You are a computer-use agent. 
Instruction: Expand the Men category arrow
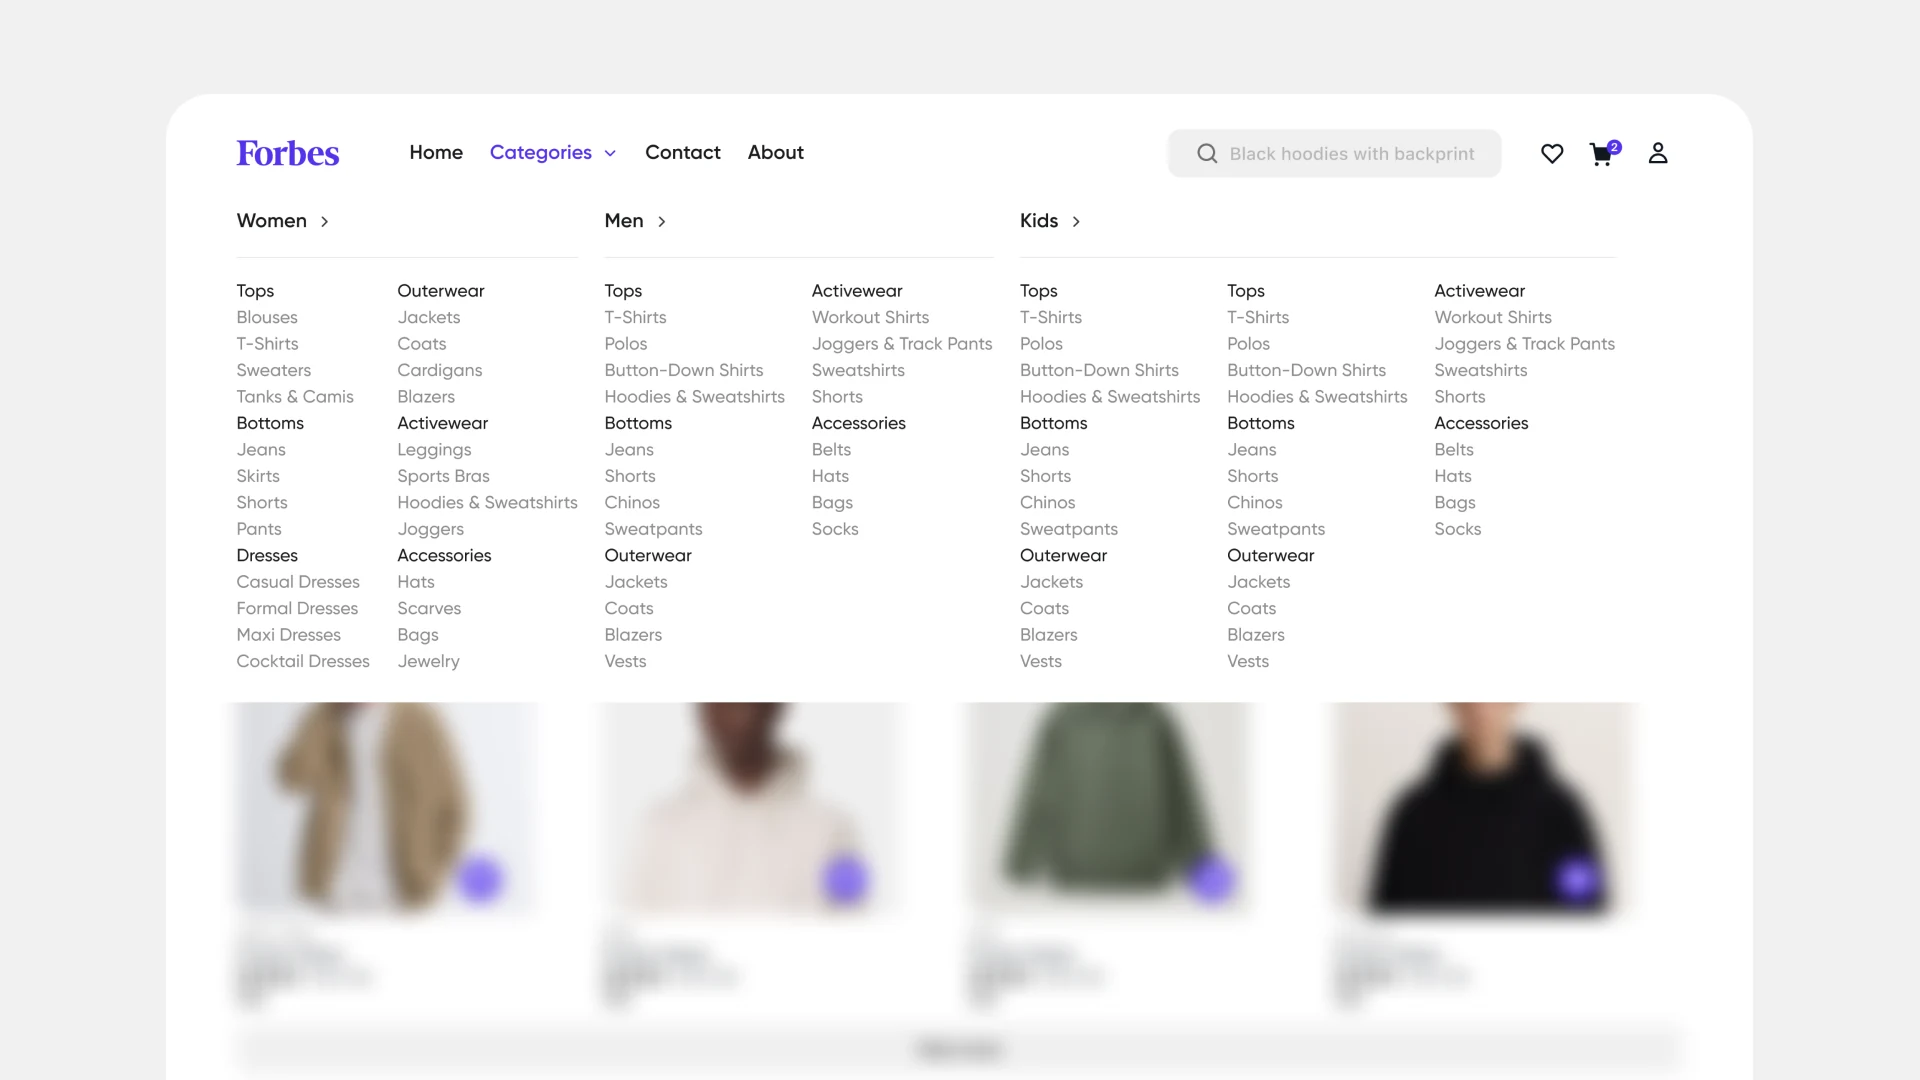point(661,221)
